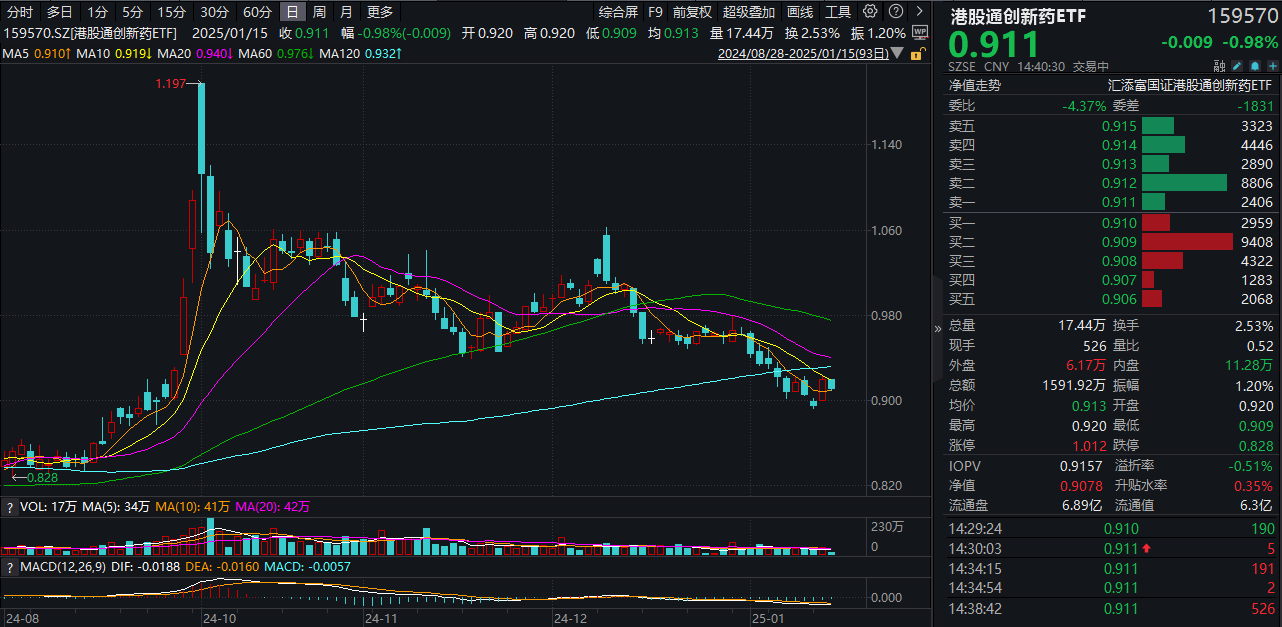The height and width of the screenshot is (627, 1282).
Task: Open the 画线 drawing tools
Action: (x=800, y=12)
